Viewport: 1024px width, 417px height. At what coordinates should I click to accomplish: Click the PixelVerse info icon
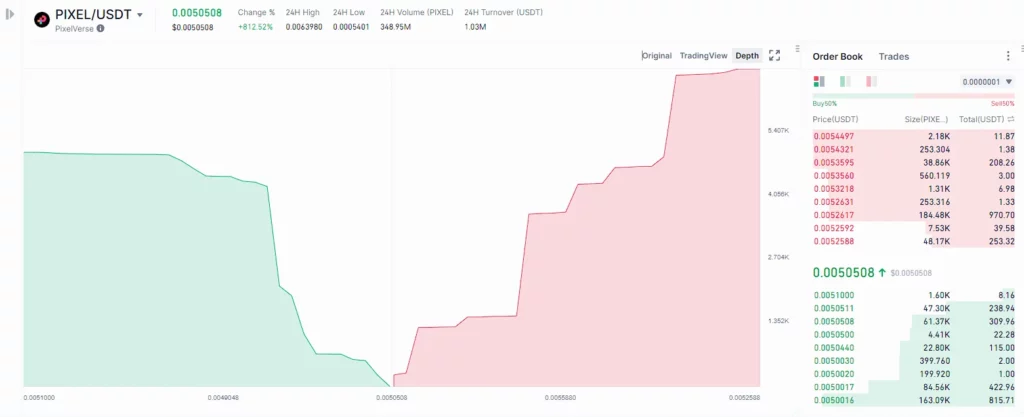pos(101,29)
